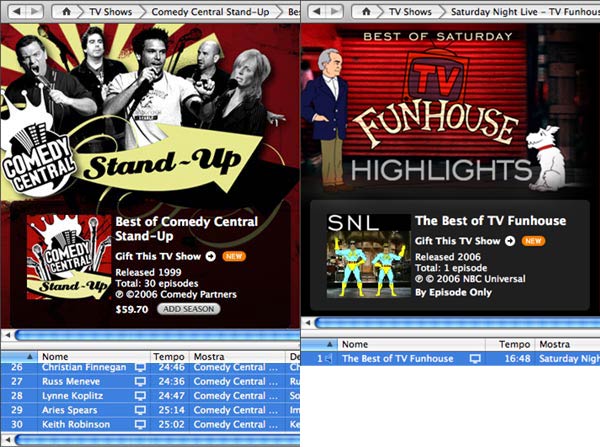Click TV Shows breadcrumb in Comedy Central window
600x447 pixels.
111,12
